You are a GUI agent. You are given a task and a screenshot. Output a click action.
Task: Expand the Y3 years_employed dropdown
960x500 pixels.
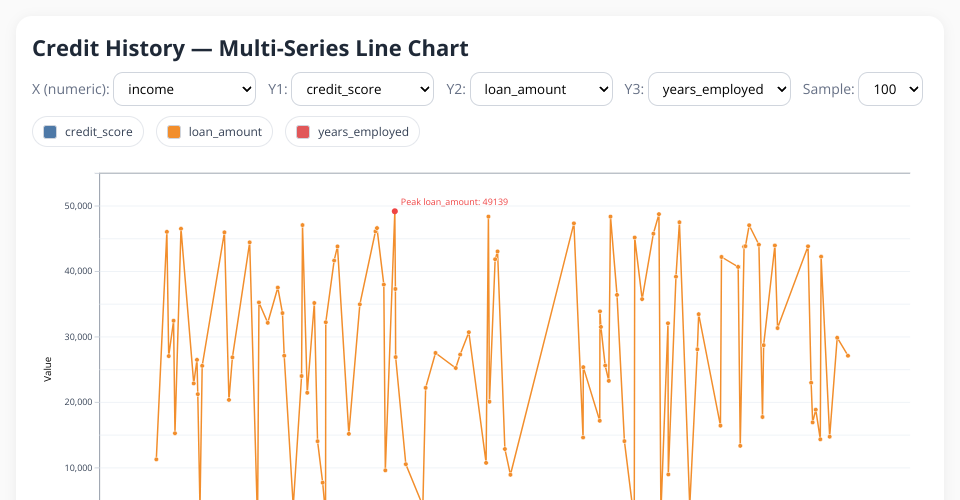click(719, 89)
